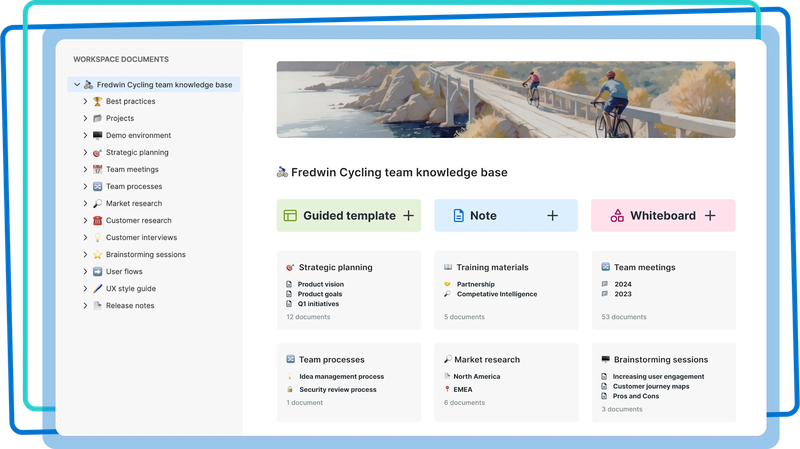
Task: Create a new Whiteboard
Action: click(663, 215)
